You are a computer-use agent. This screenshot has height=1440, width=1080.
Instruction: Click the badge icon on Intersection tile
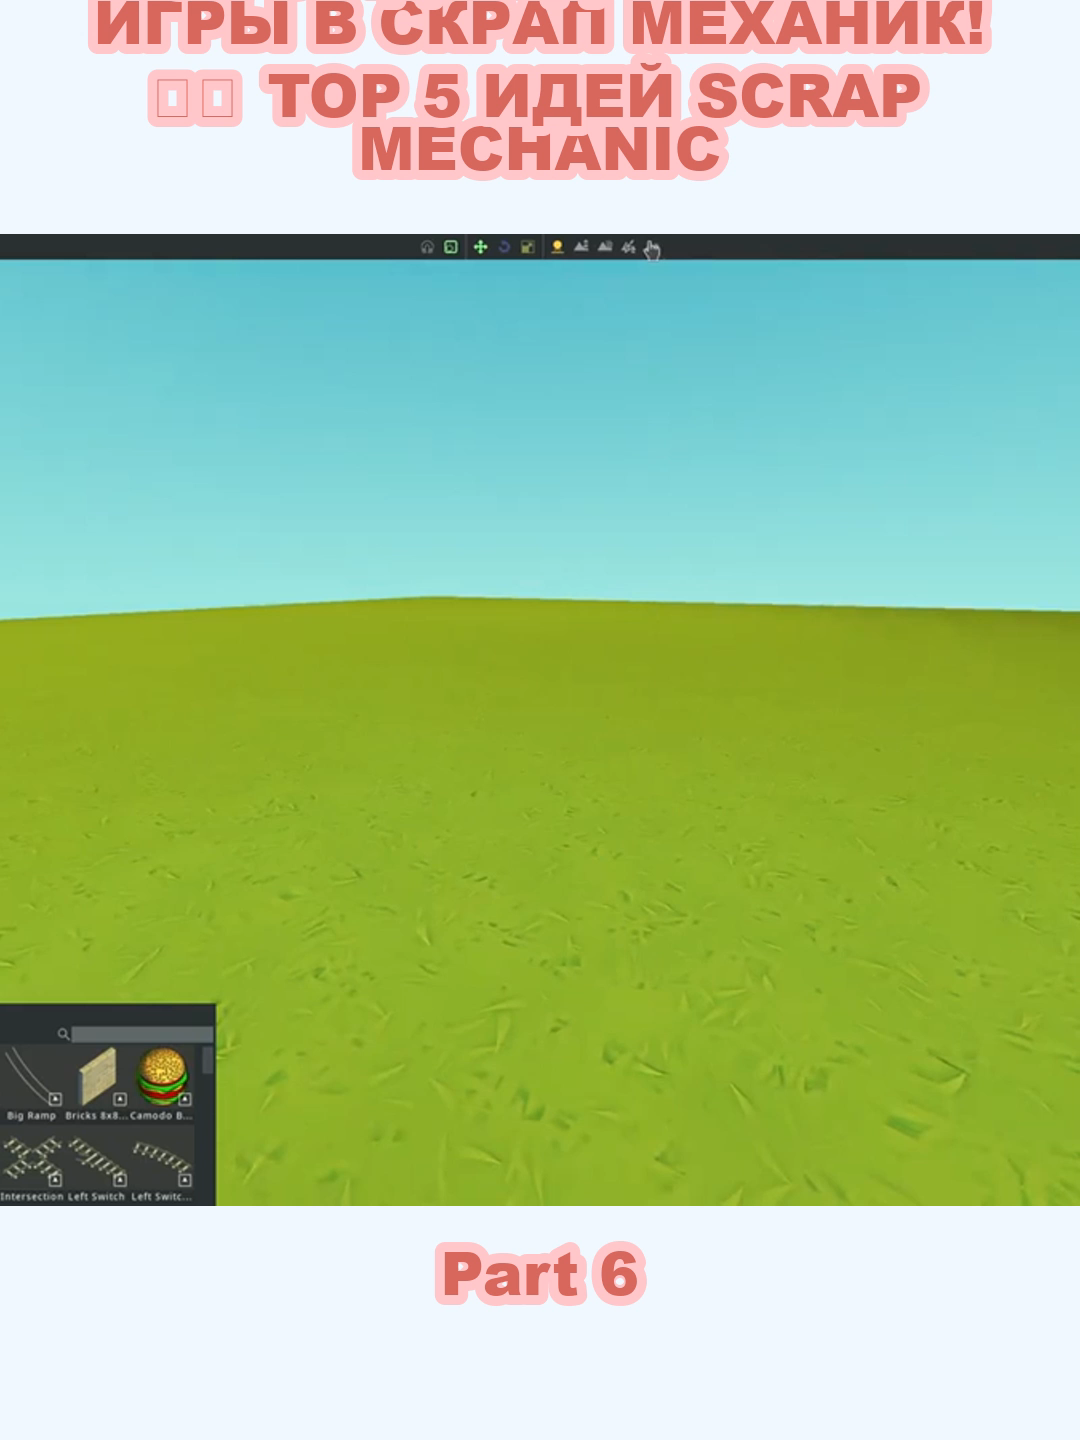pos(55,1180)
